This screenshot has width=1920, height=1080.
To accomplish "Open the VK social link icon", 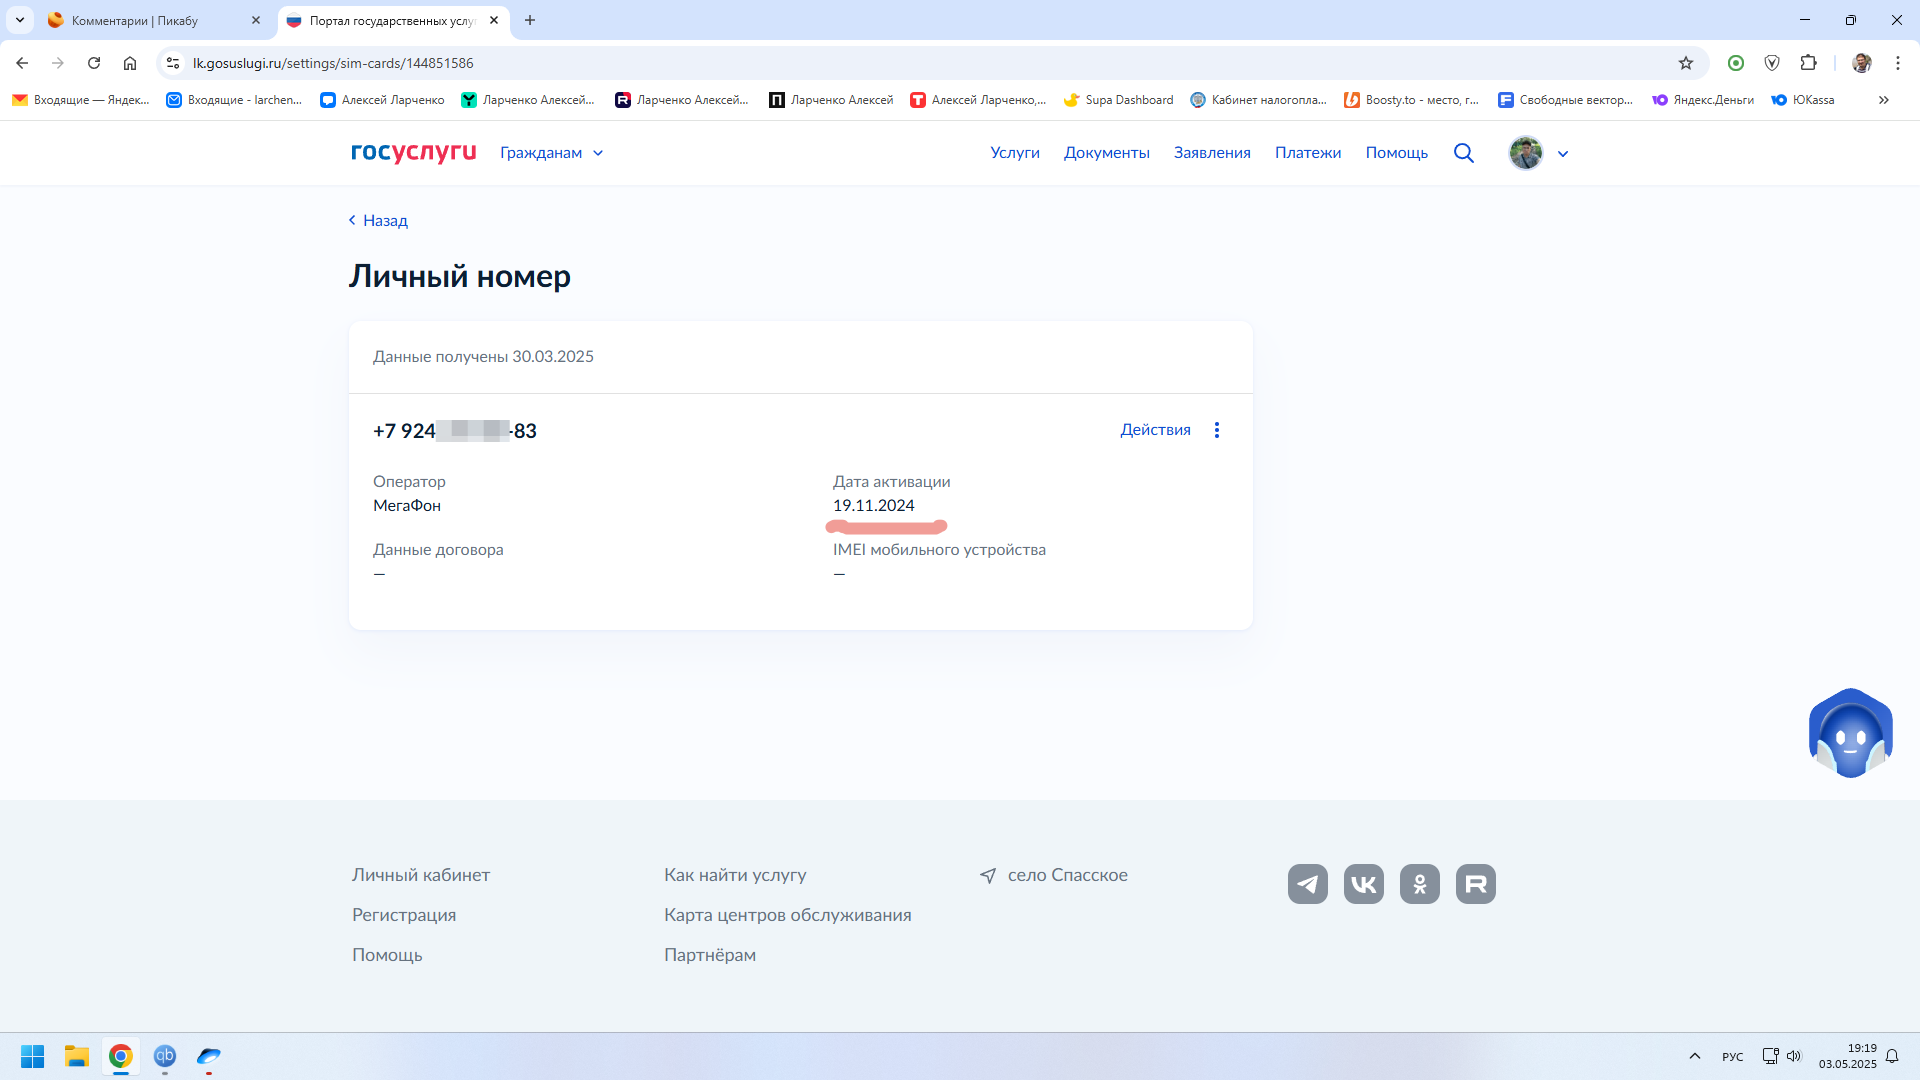I will click(1363, 884).
